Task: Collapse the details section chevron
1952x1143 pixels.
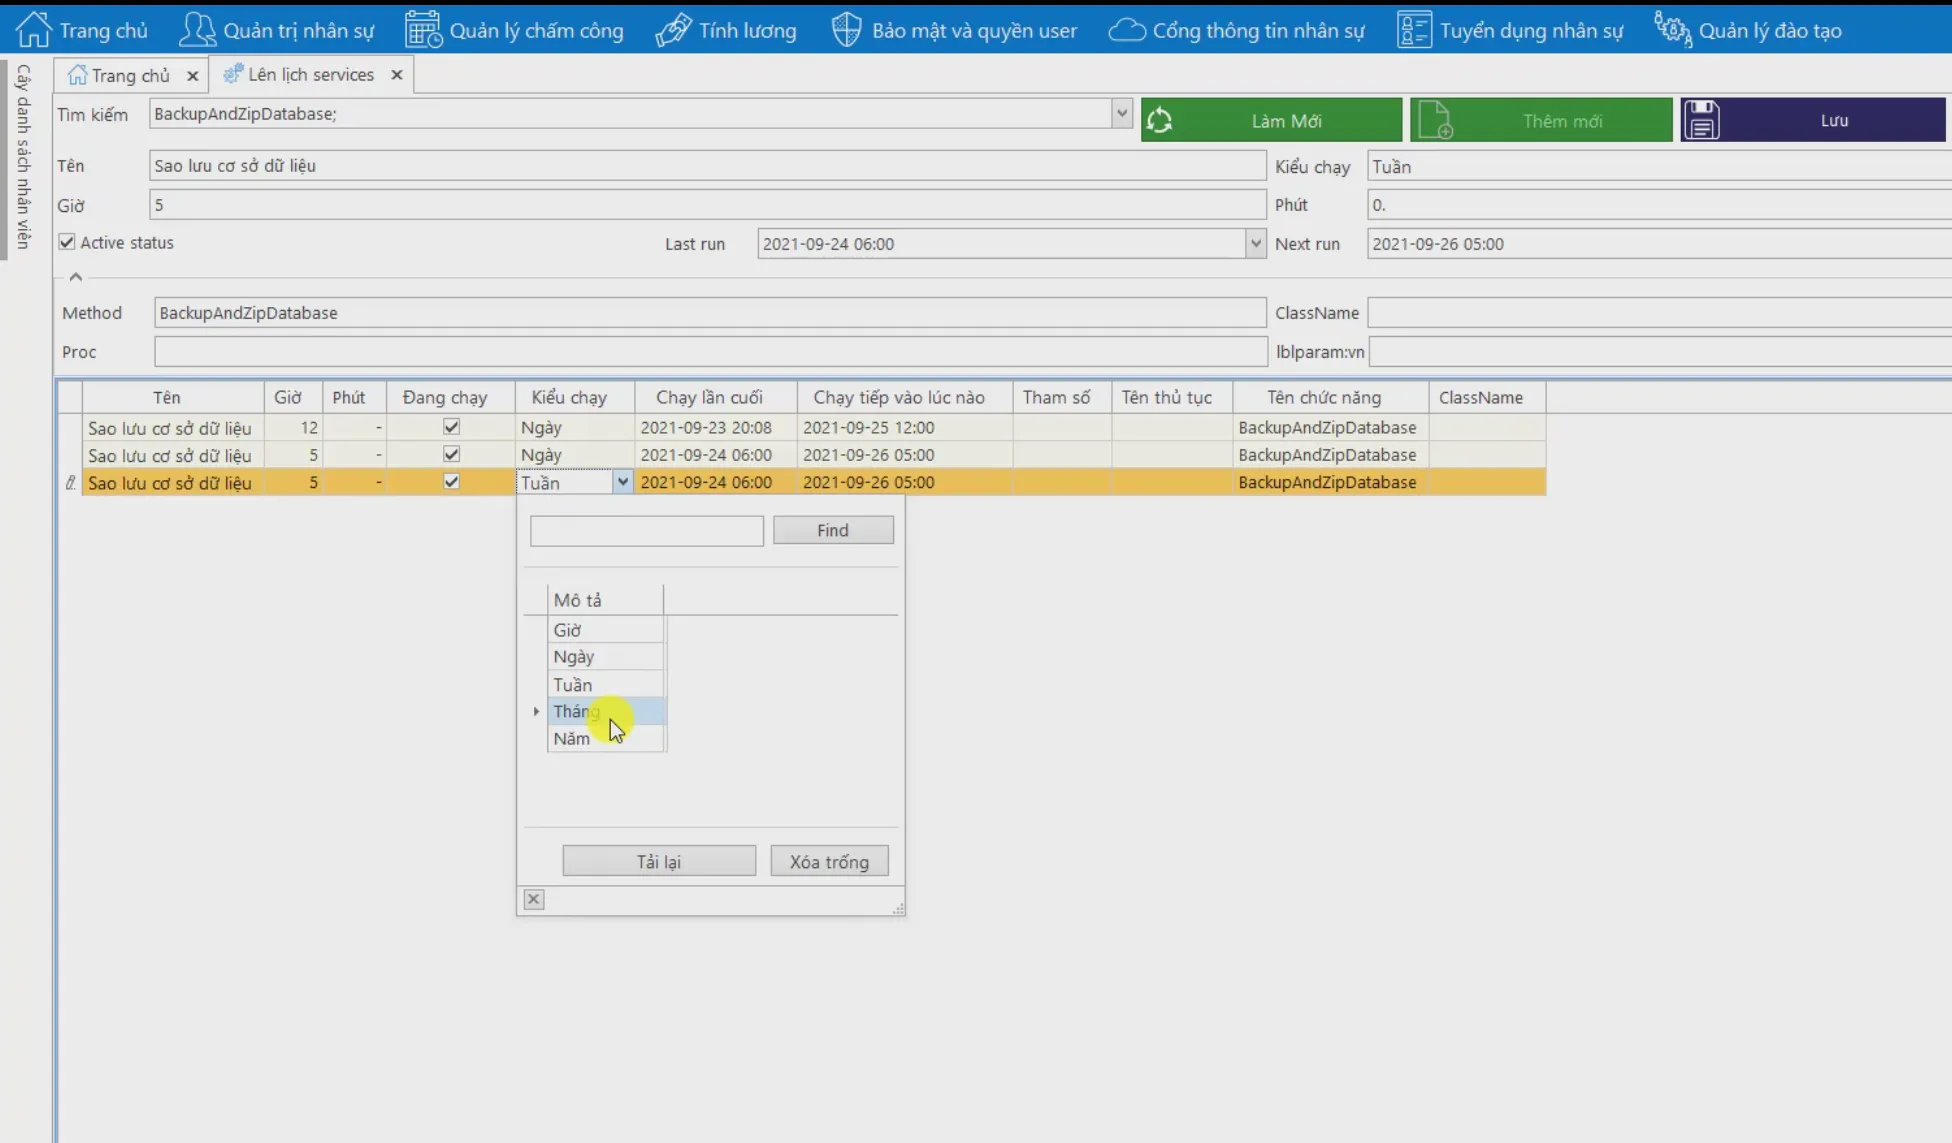Action: point(76,277)
